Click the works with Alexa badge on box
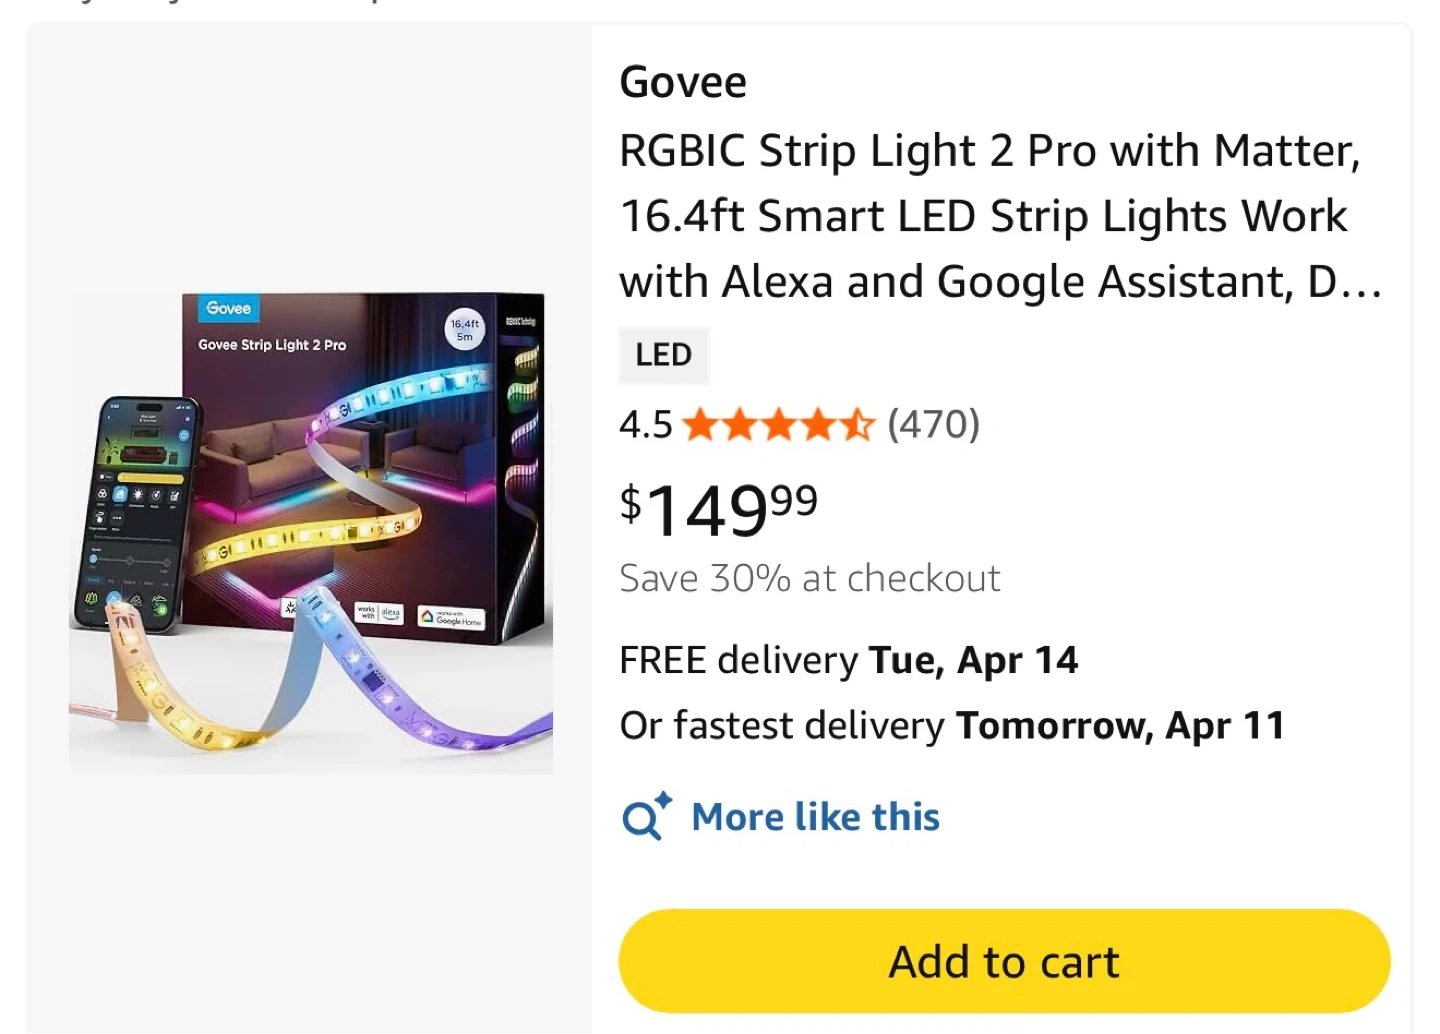The image size is (1440, 1034). point(379,613)
